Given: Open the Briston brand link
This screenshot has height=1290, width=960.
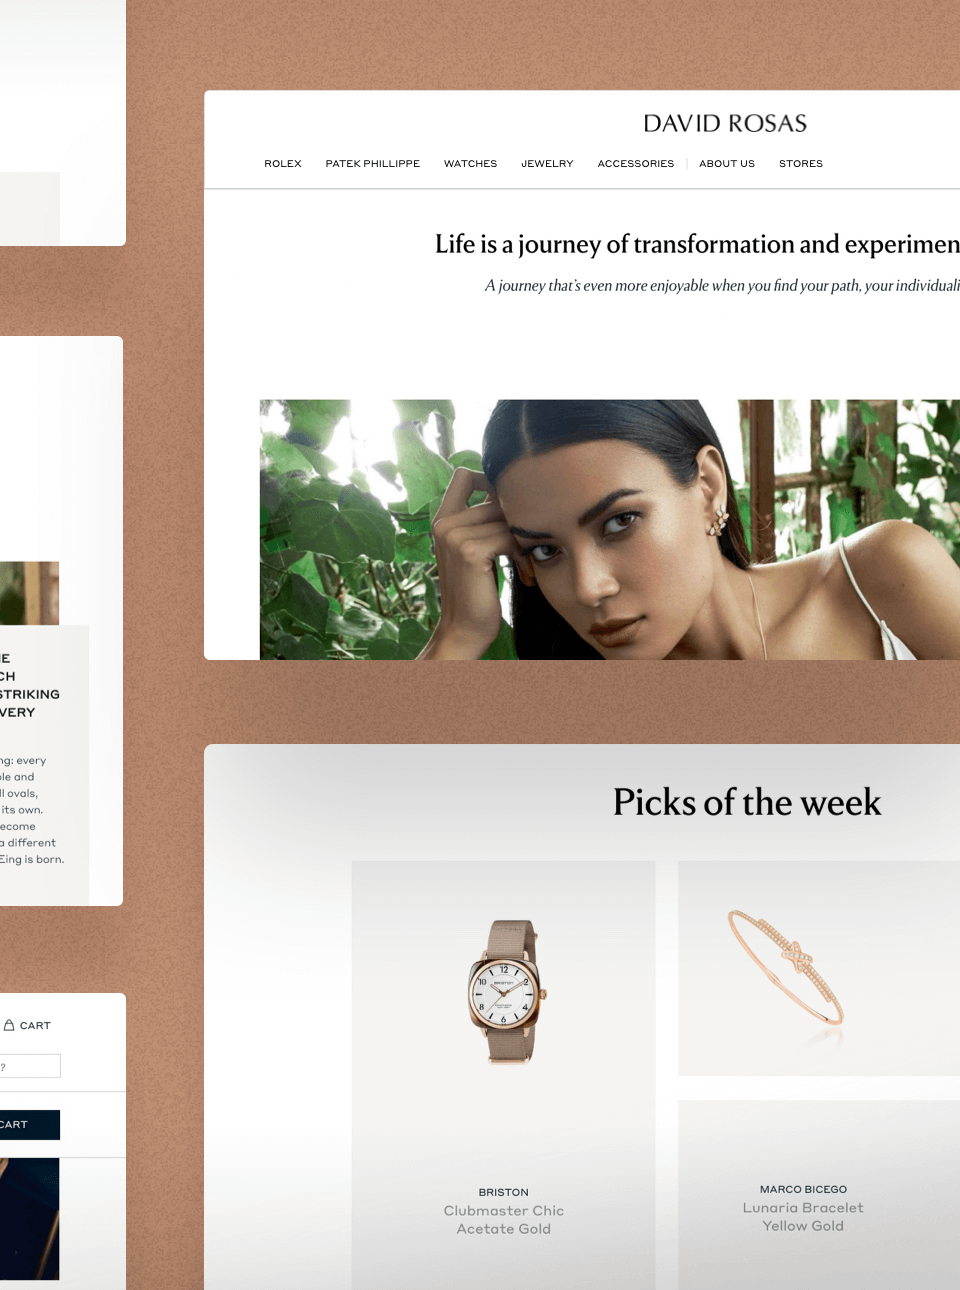Looking at the screenshot, I should tap(504, 1192).
